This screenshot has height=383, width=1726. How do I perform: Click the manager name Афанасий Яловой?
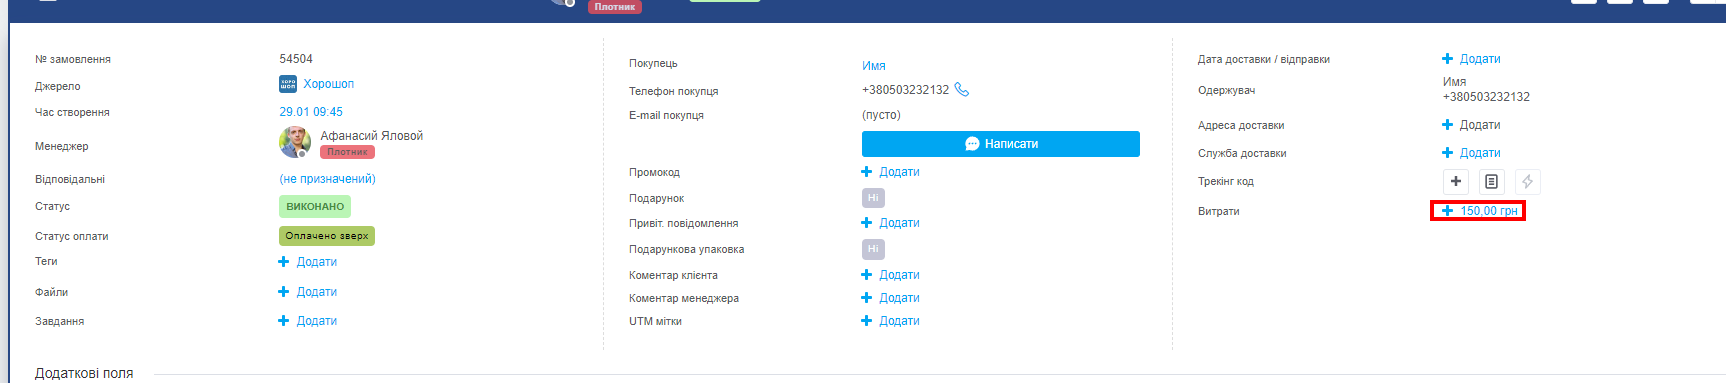coord(371,136)
